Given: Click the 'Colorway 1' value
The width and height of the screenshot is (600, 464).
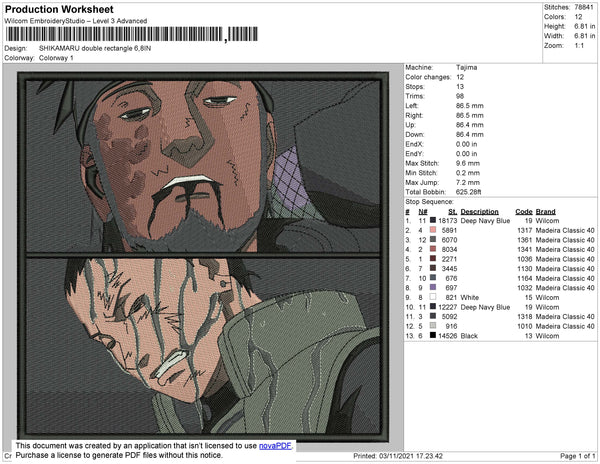Looking at the screenshot, I should click(56, 58).
